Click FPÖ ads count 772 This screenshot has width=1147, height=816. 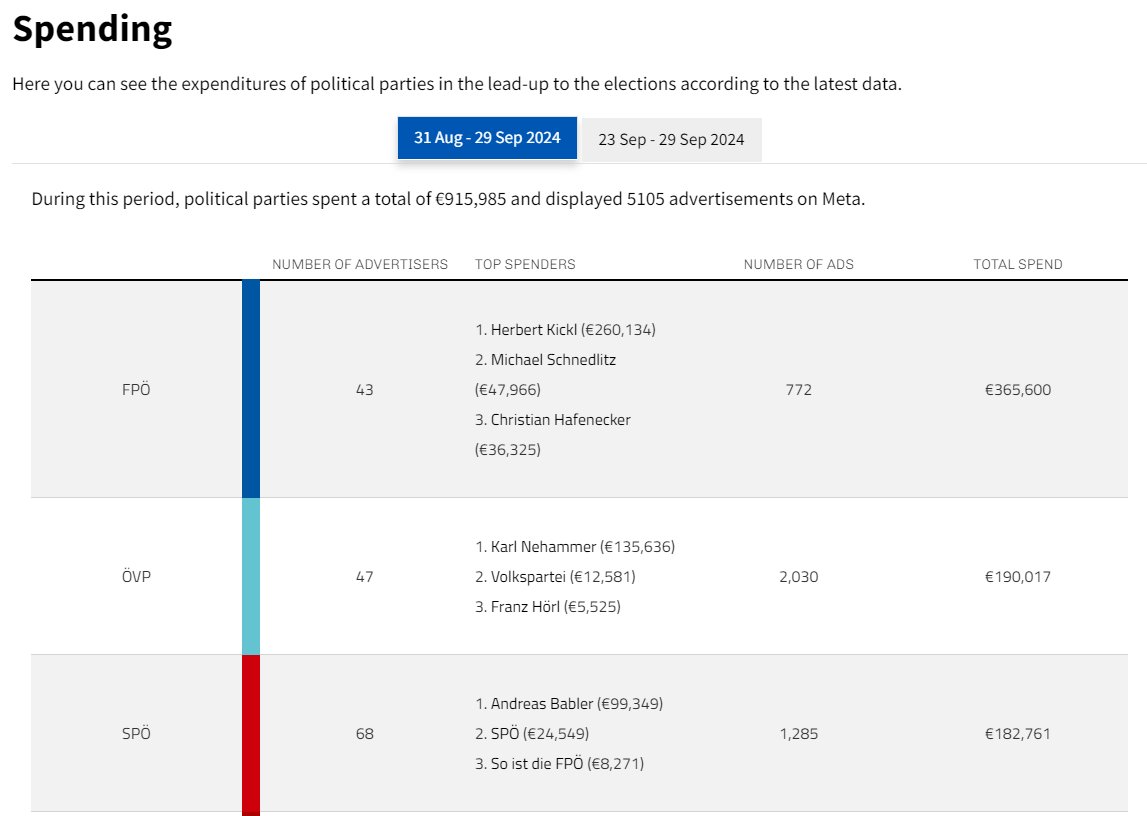[799, 390]
